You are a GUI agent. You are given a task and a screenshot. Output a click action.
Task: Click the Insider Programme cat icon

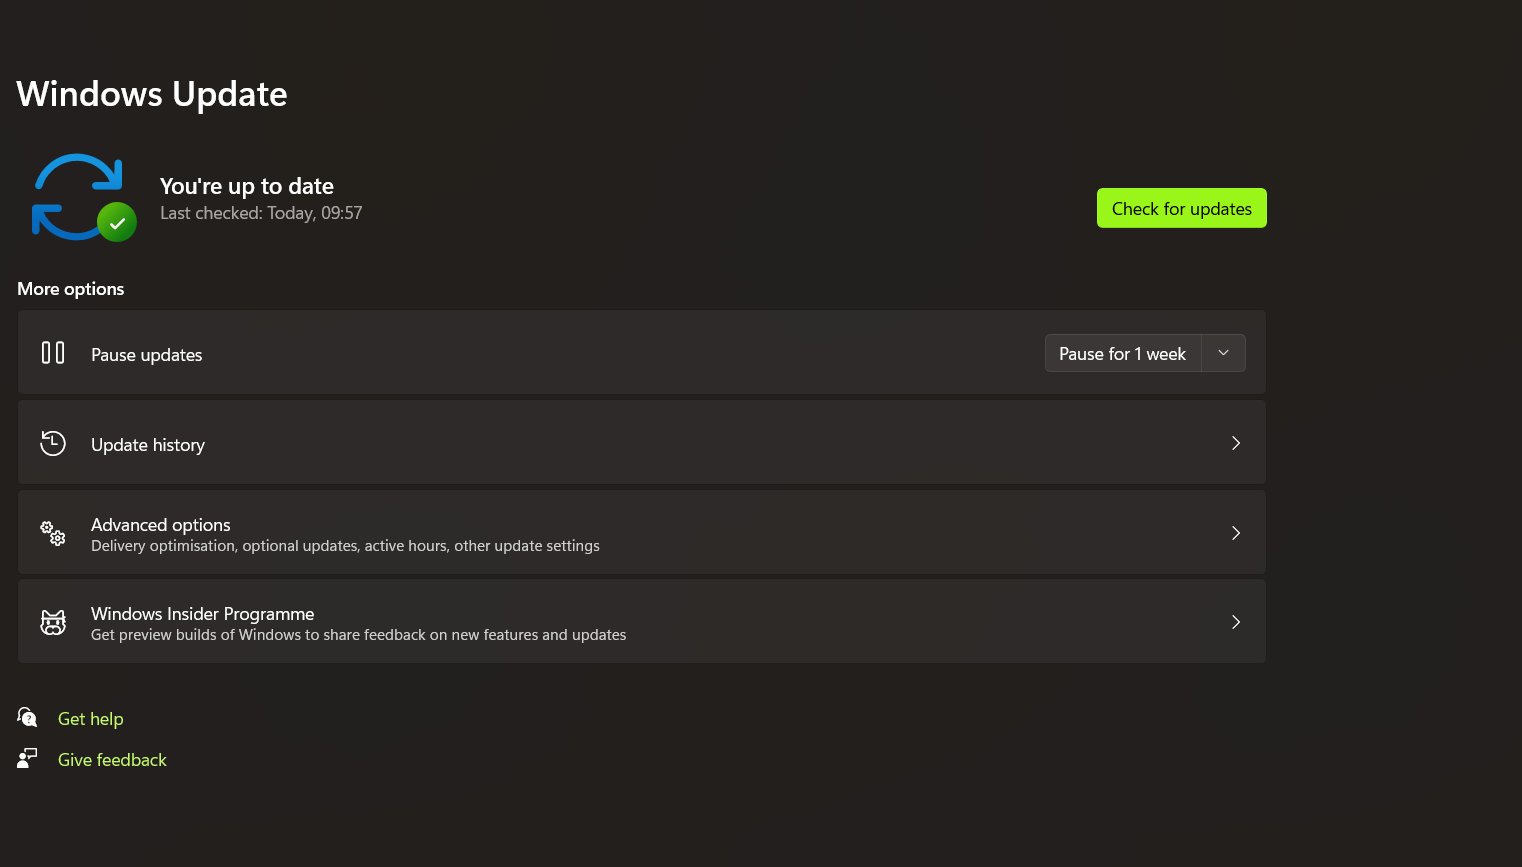point(53,622)
